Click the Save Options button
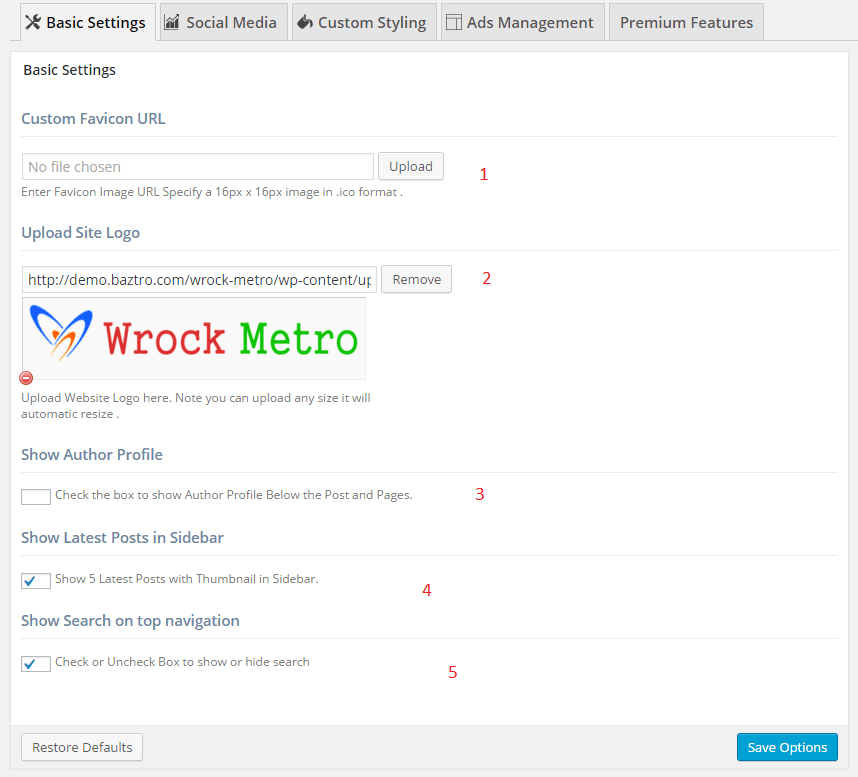Viewport: 858px width, 777px height. (x=787, y=747)
